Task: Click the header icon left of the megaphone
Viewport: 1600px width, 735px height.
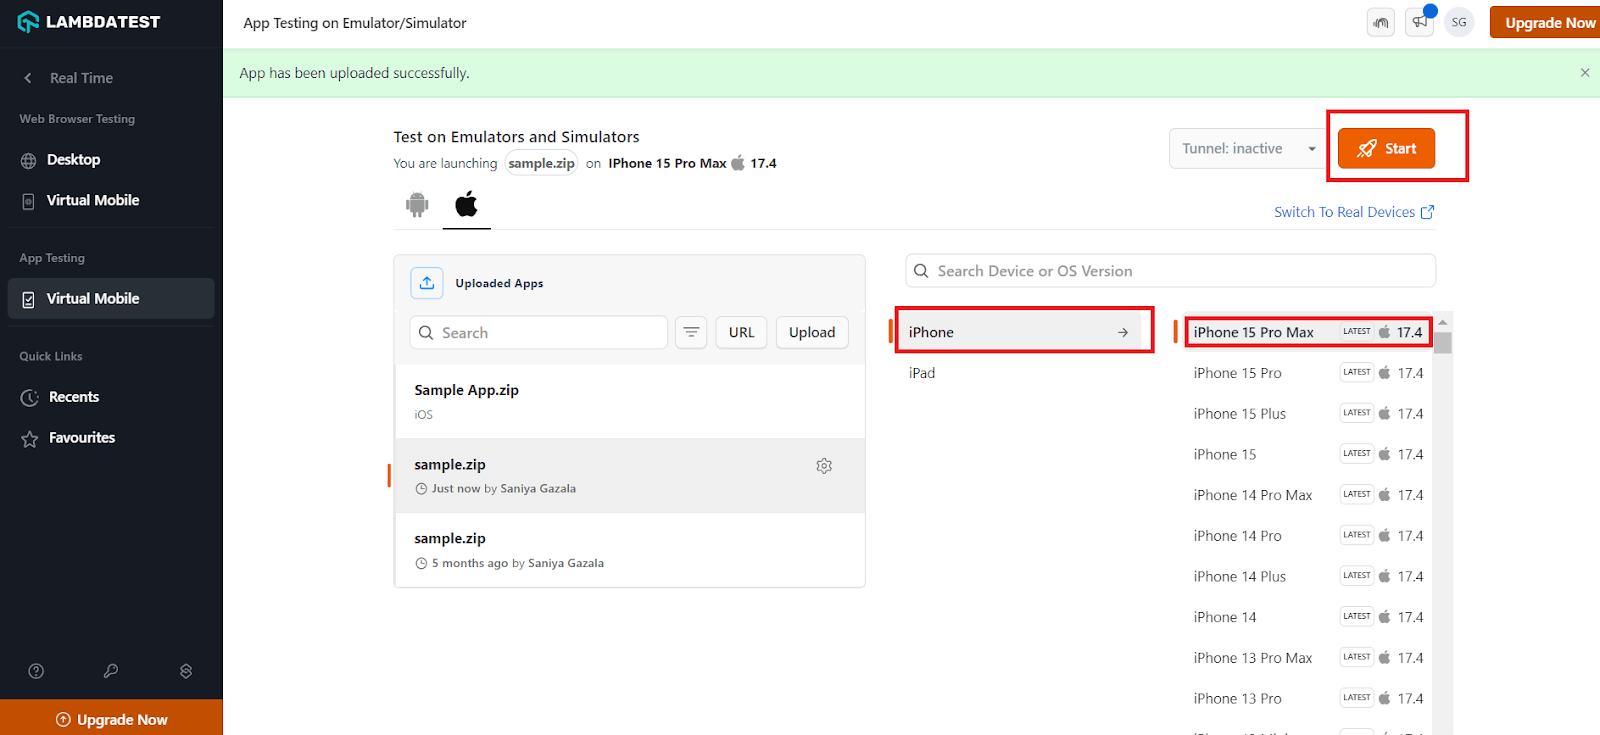Action: click(1381, 22)
